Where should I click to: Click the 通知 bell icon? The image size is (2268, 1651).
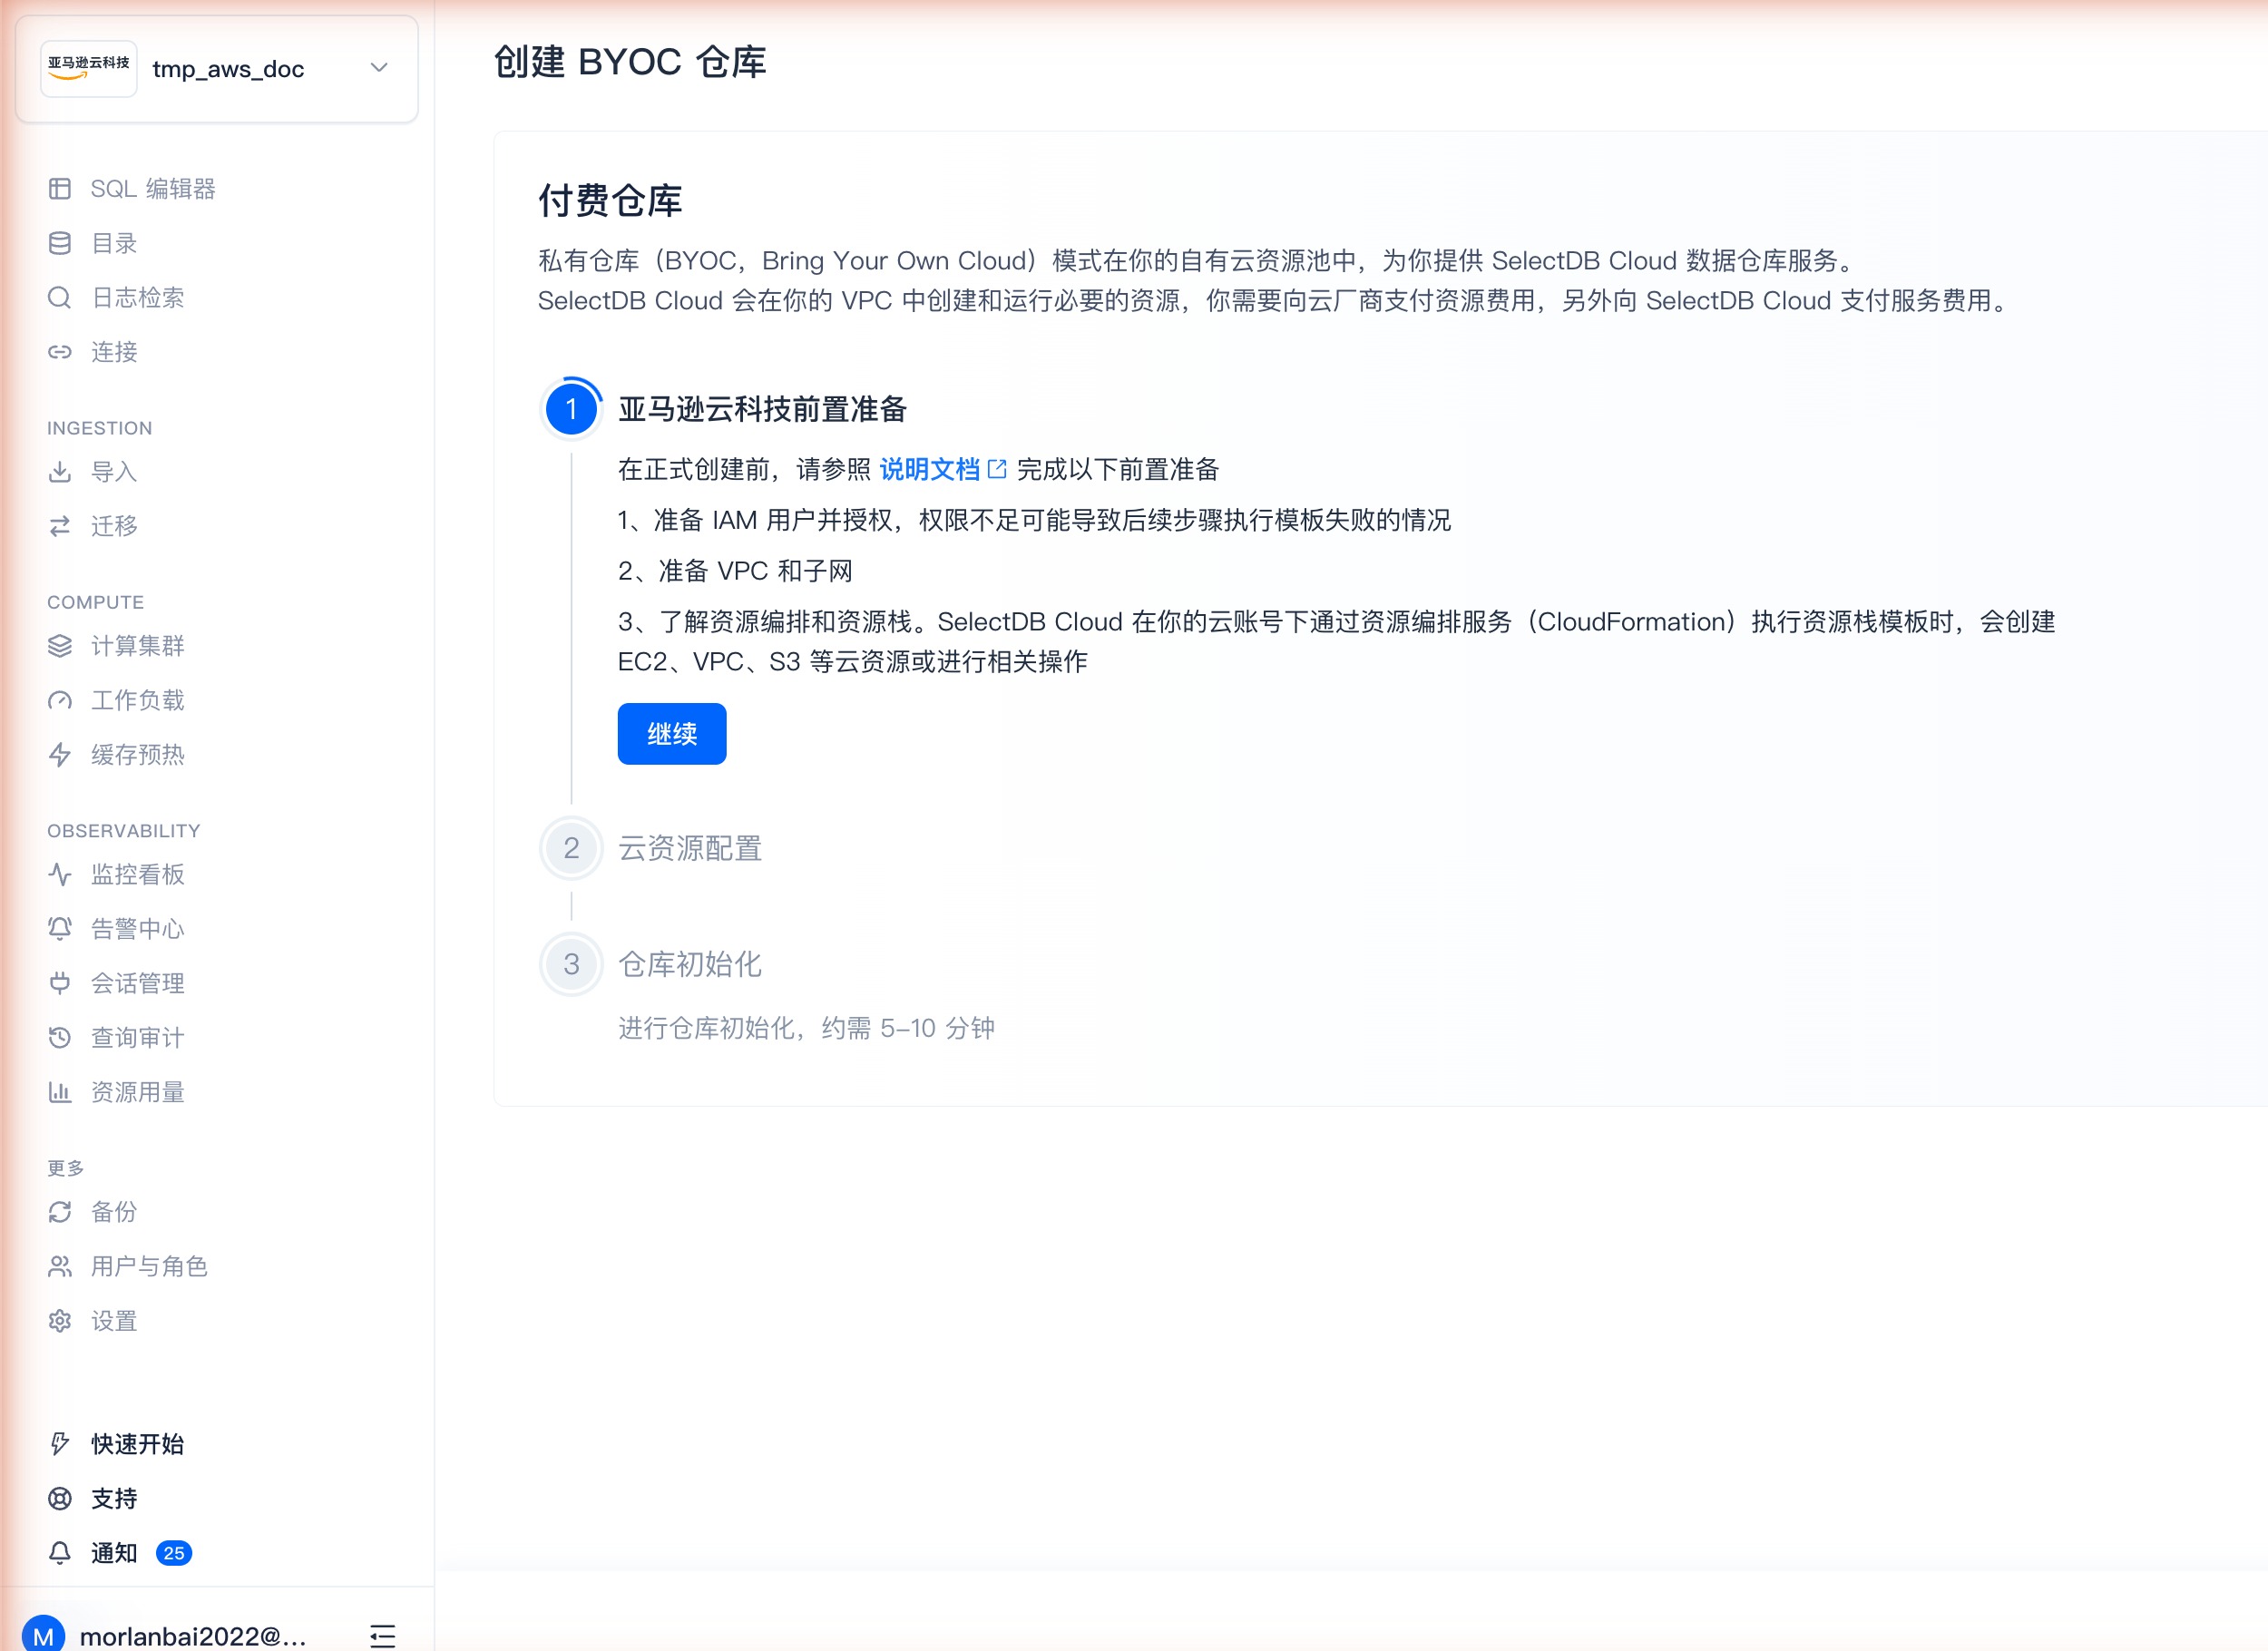coord(60,1553)
